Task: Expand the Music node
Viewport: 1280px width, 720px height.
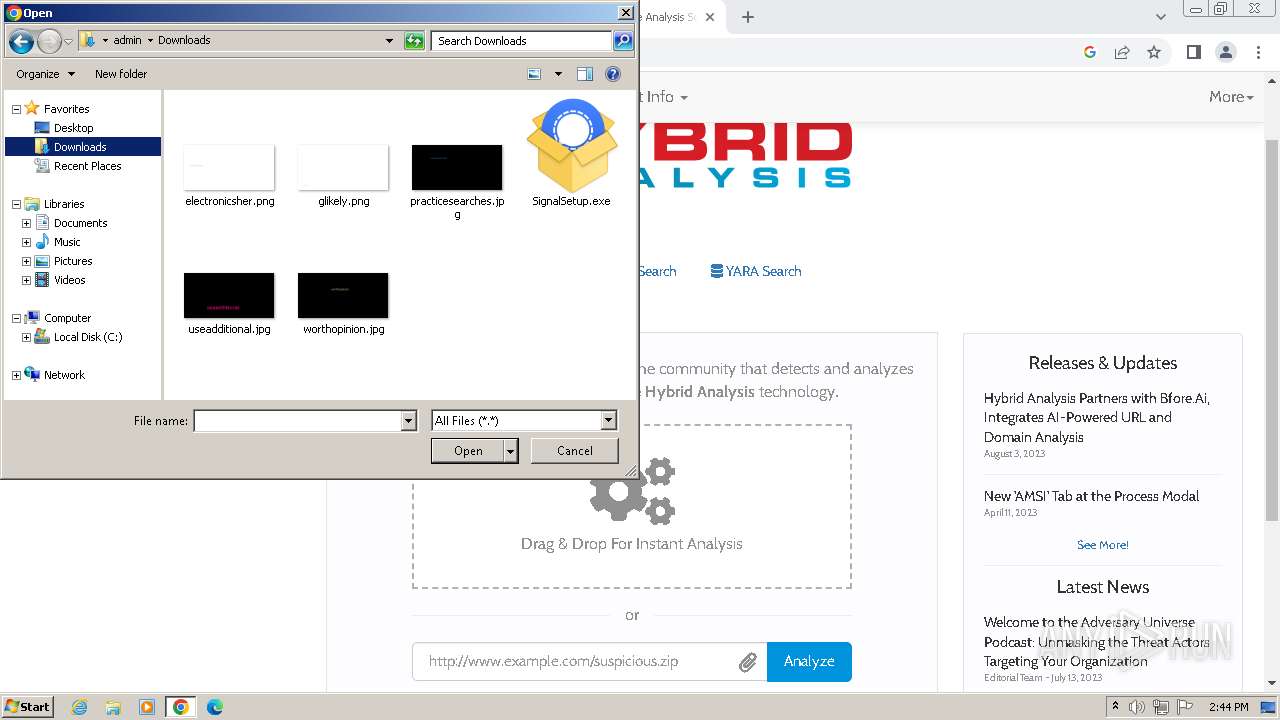Action: pos(26,242)
